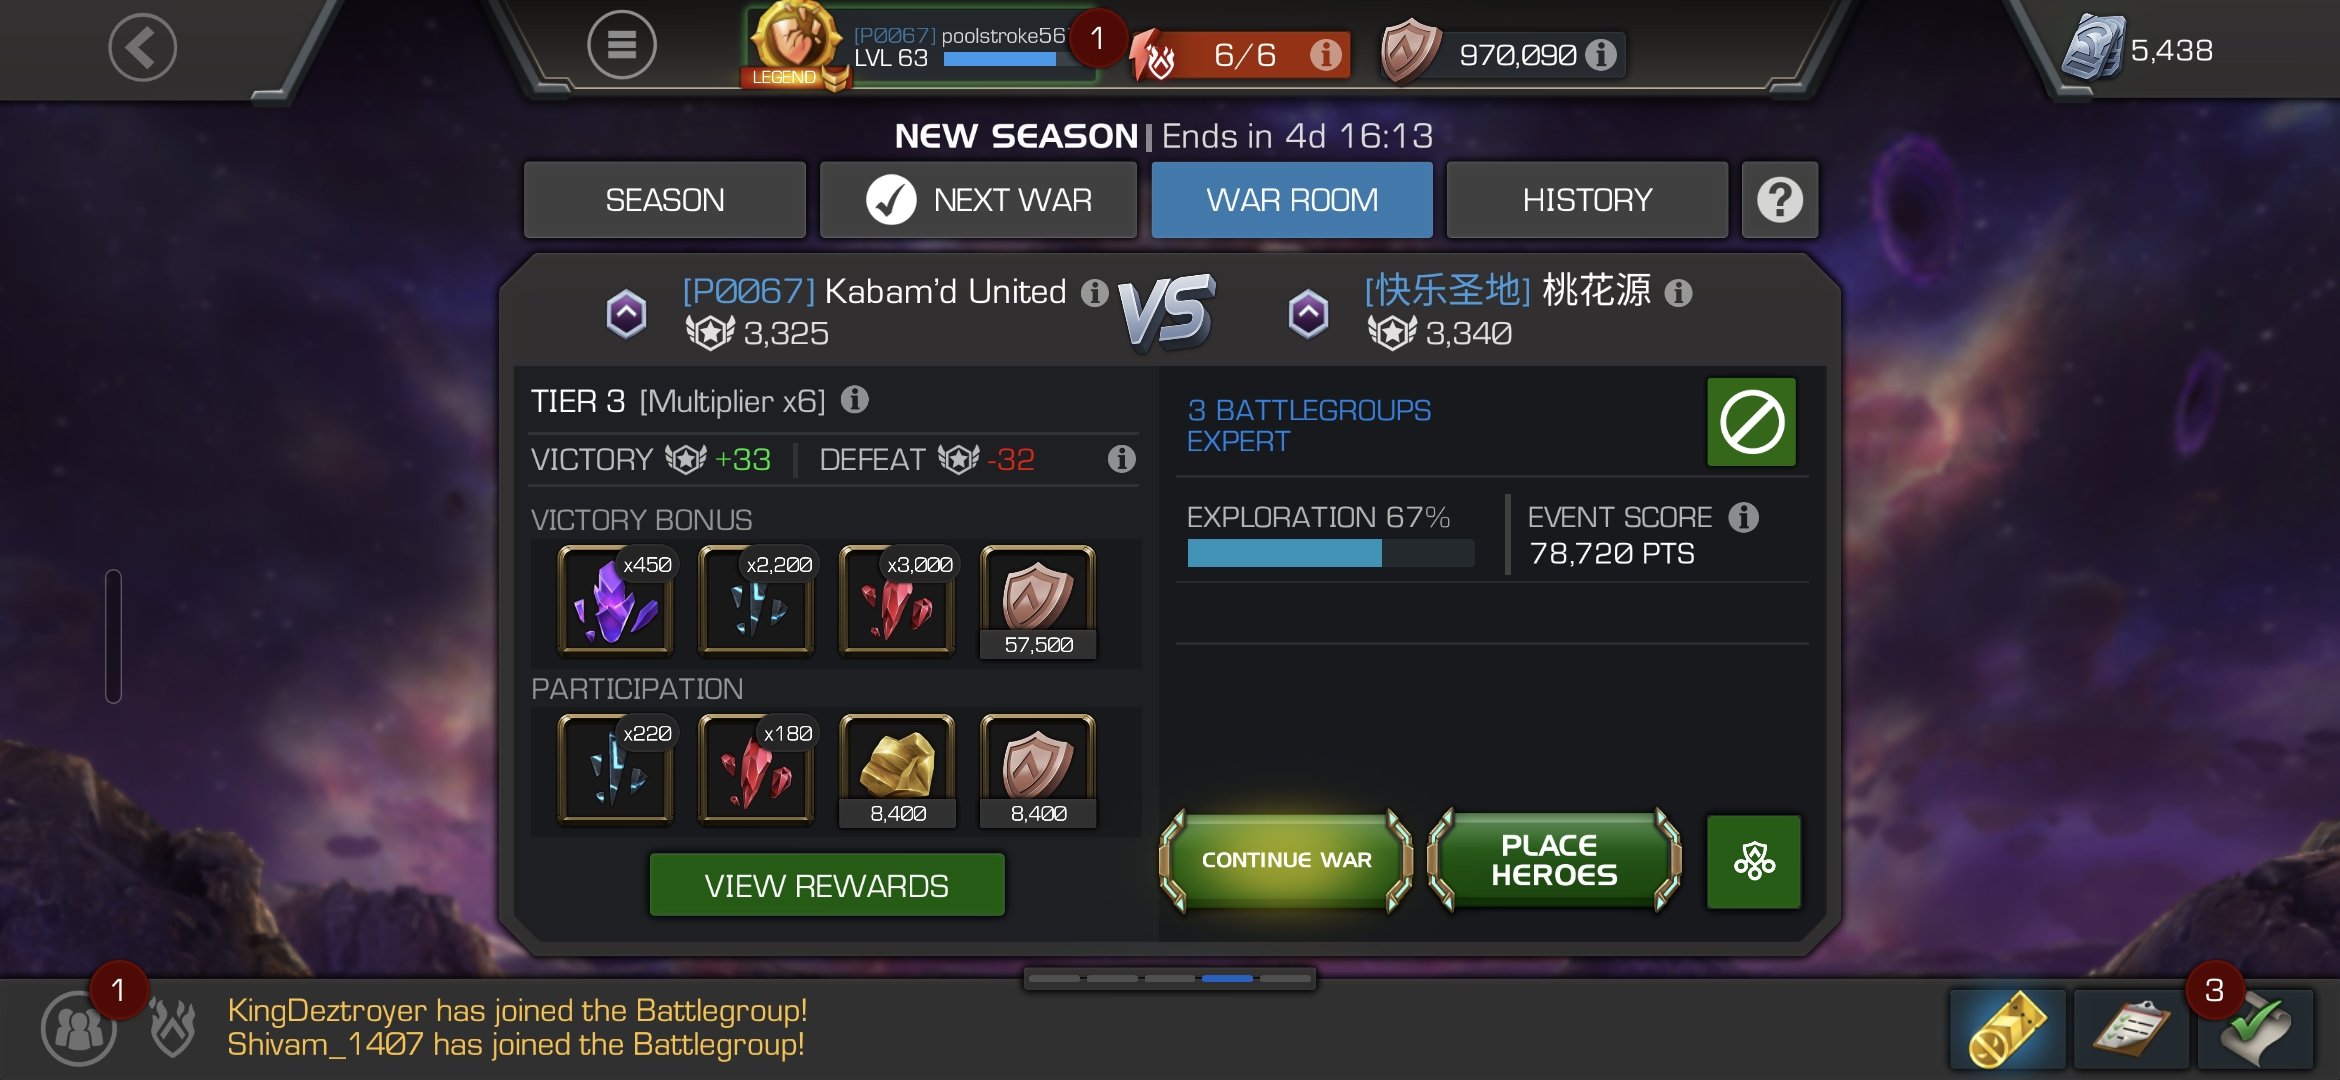Tap the green prohibited circle icon
This screenshot has height=1080, width=2340.
coord(1751,422)
